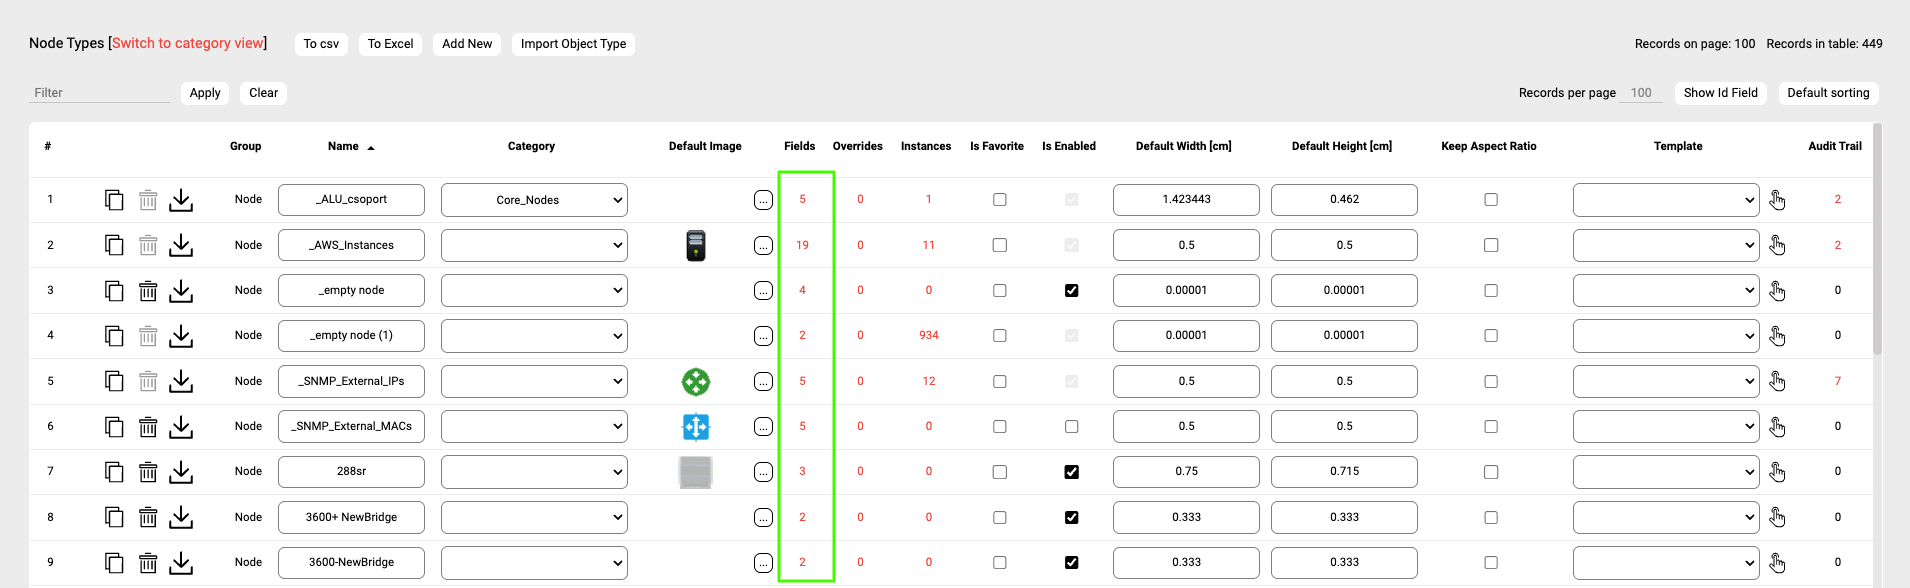
Task: Click Switch to category view link
Action: pyautogui.click(x=188, y=43)
